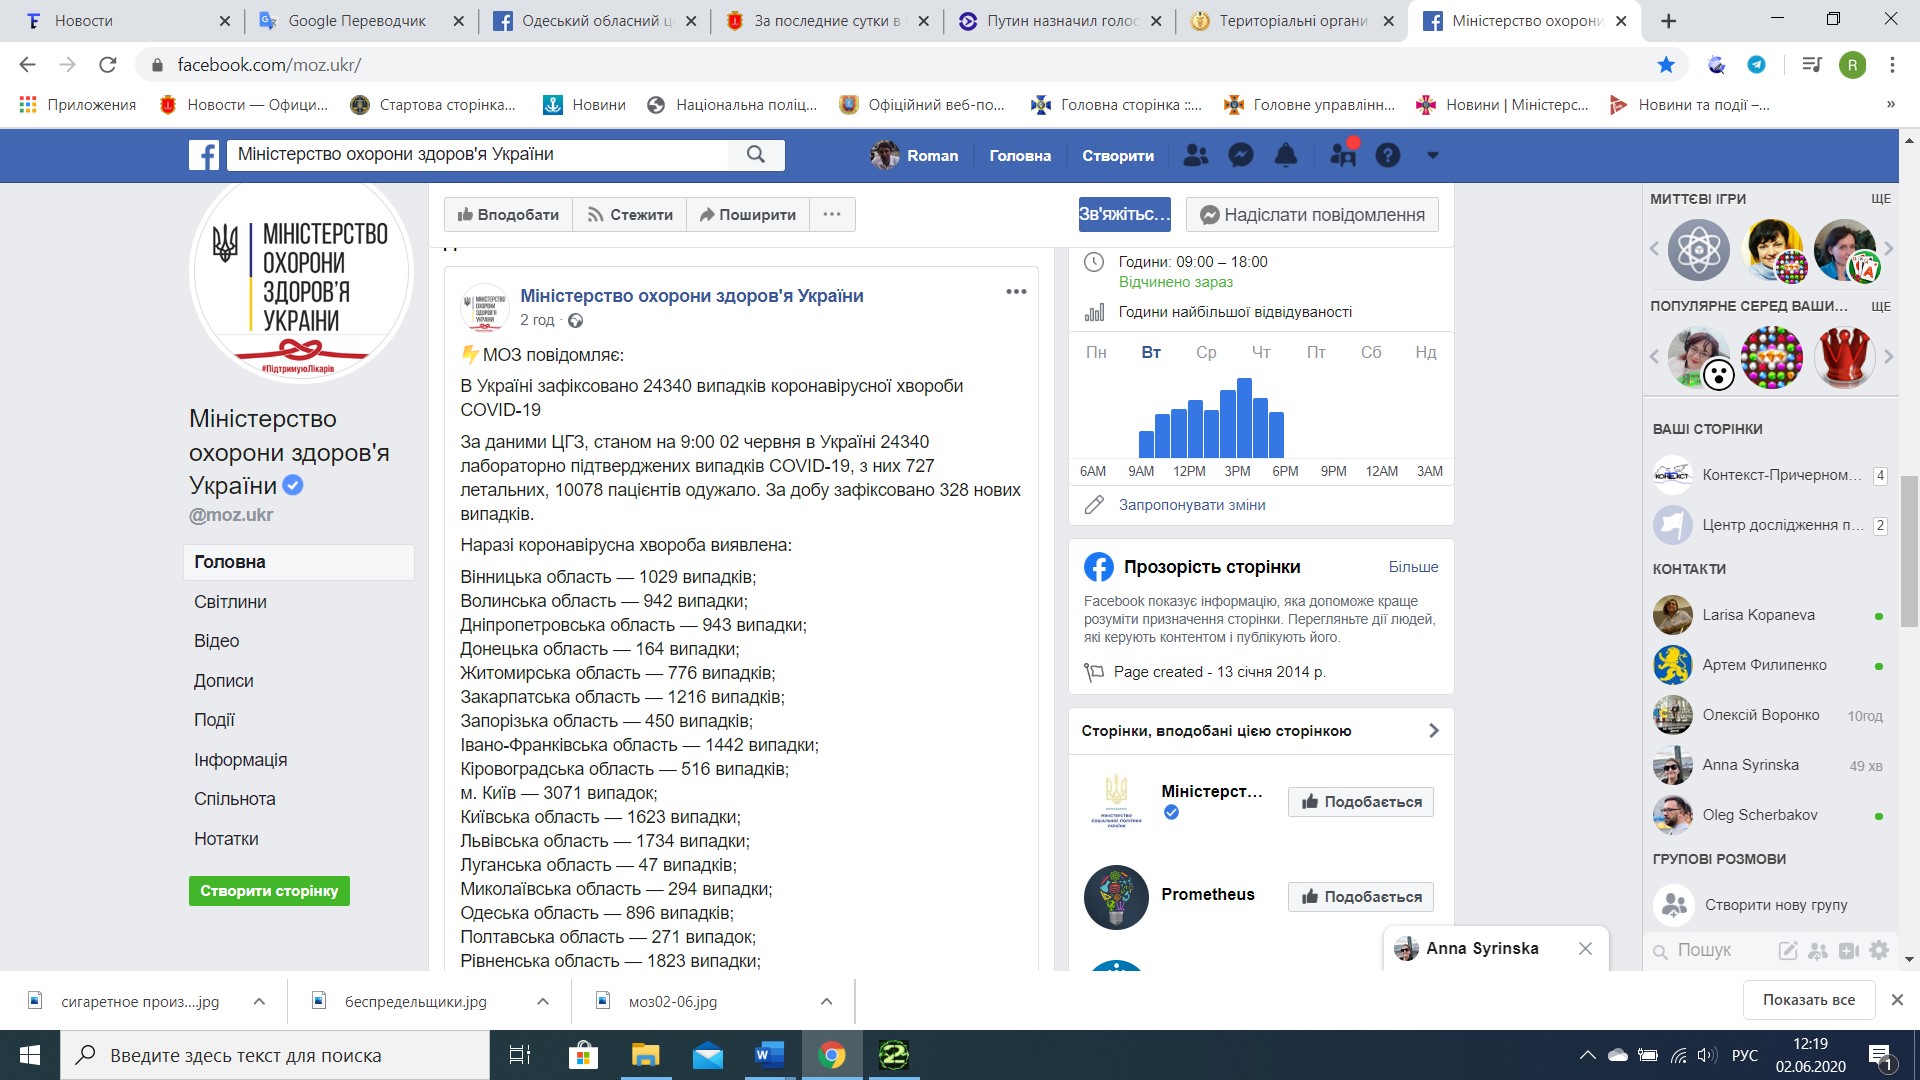Open post options three-dots menu

point(1016,292)
